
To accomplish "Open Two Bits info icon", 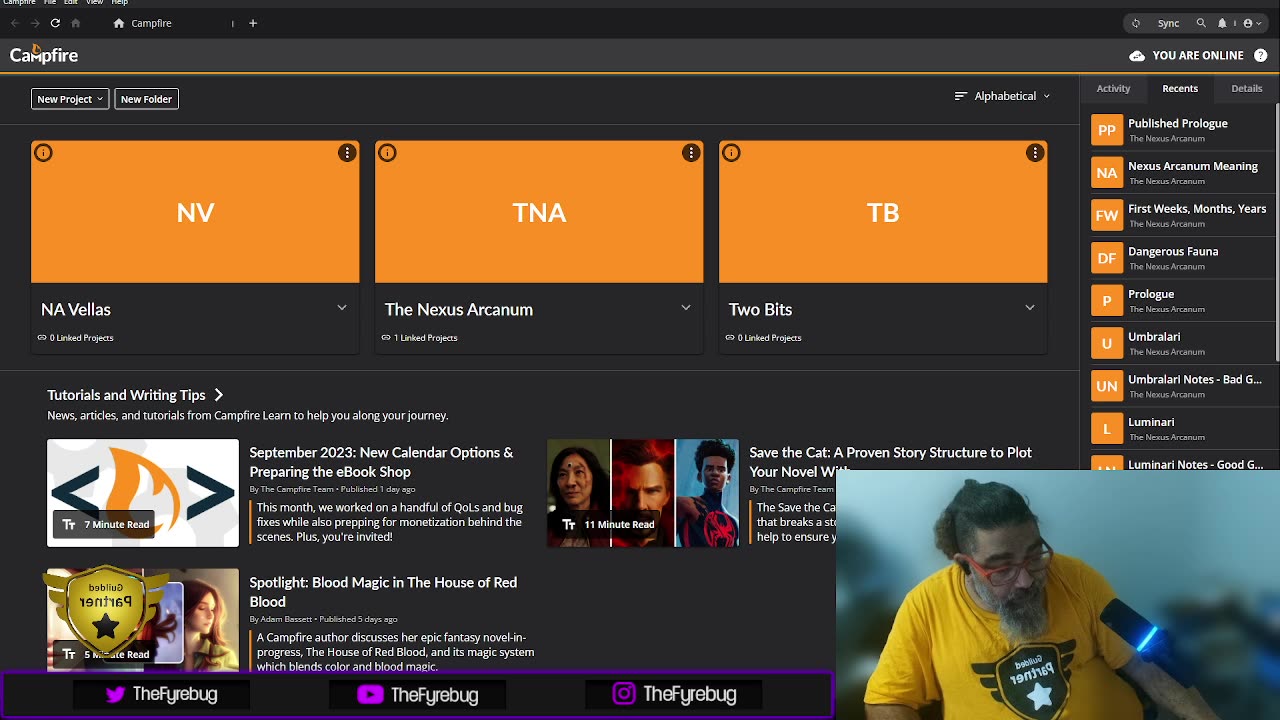I will 731,152.
